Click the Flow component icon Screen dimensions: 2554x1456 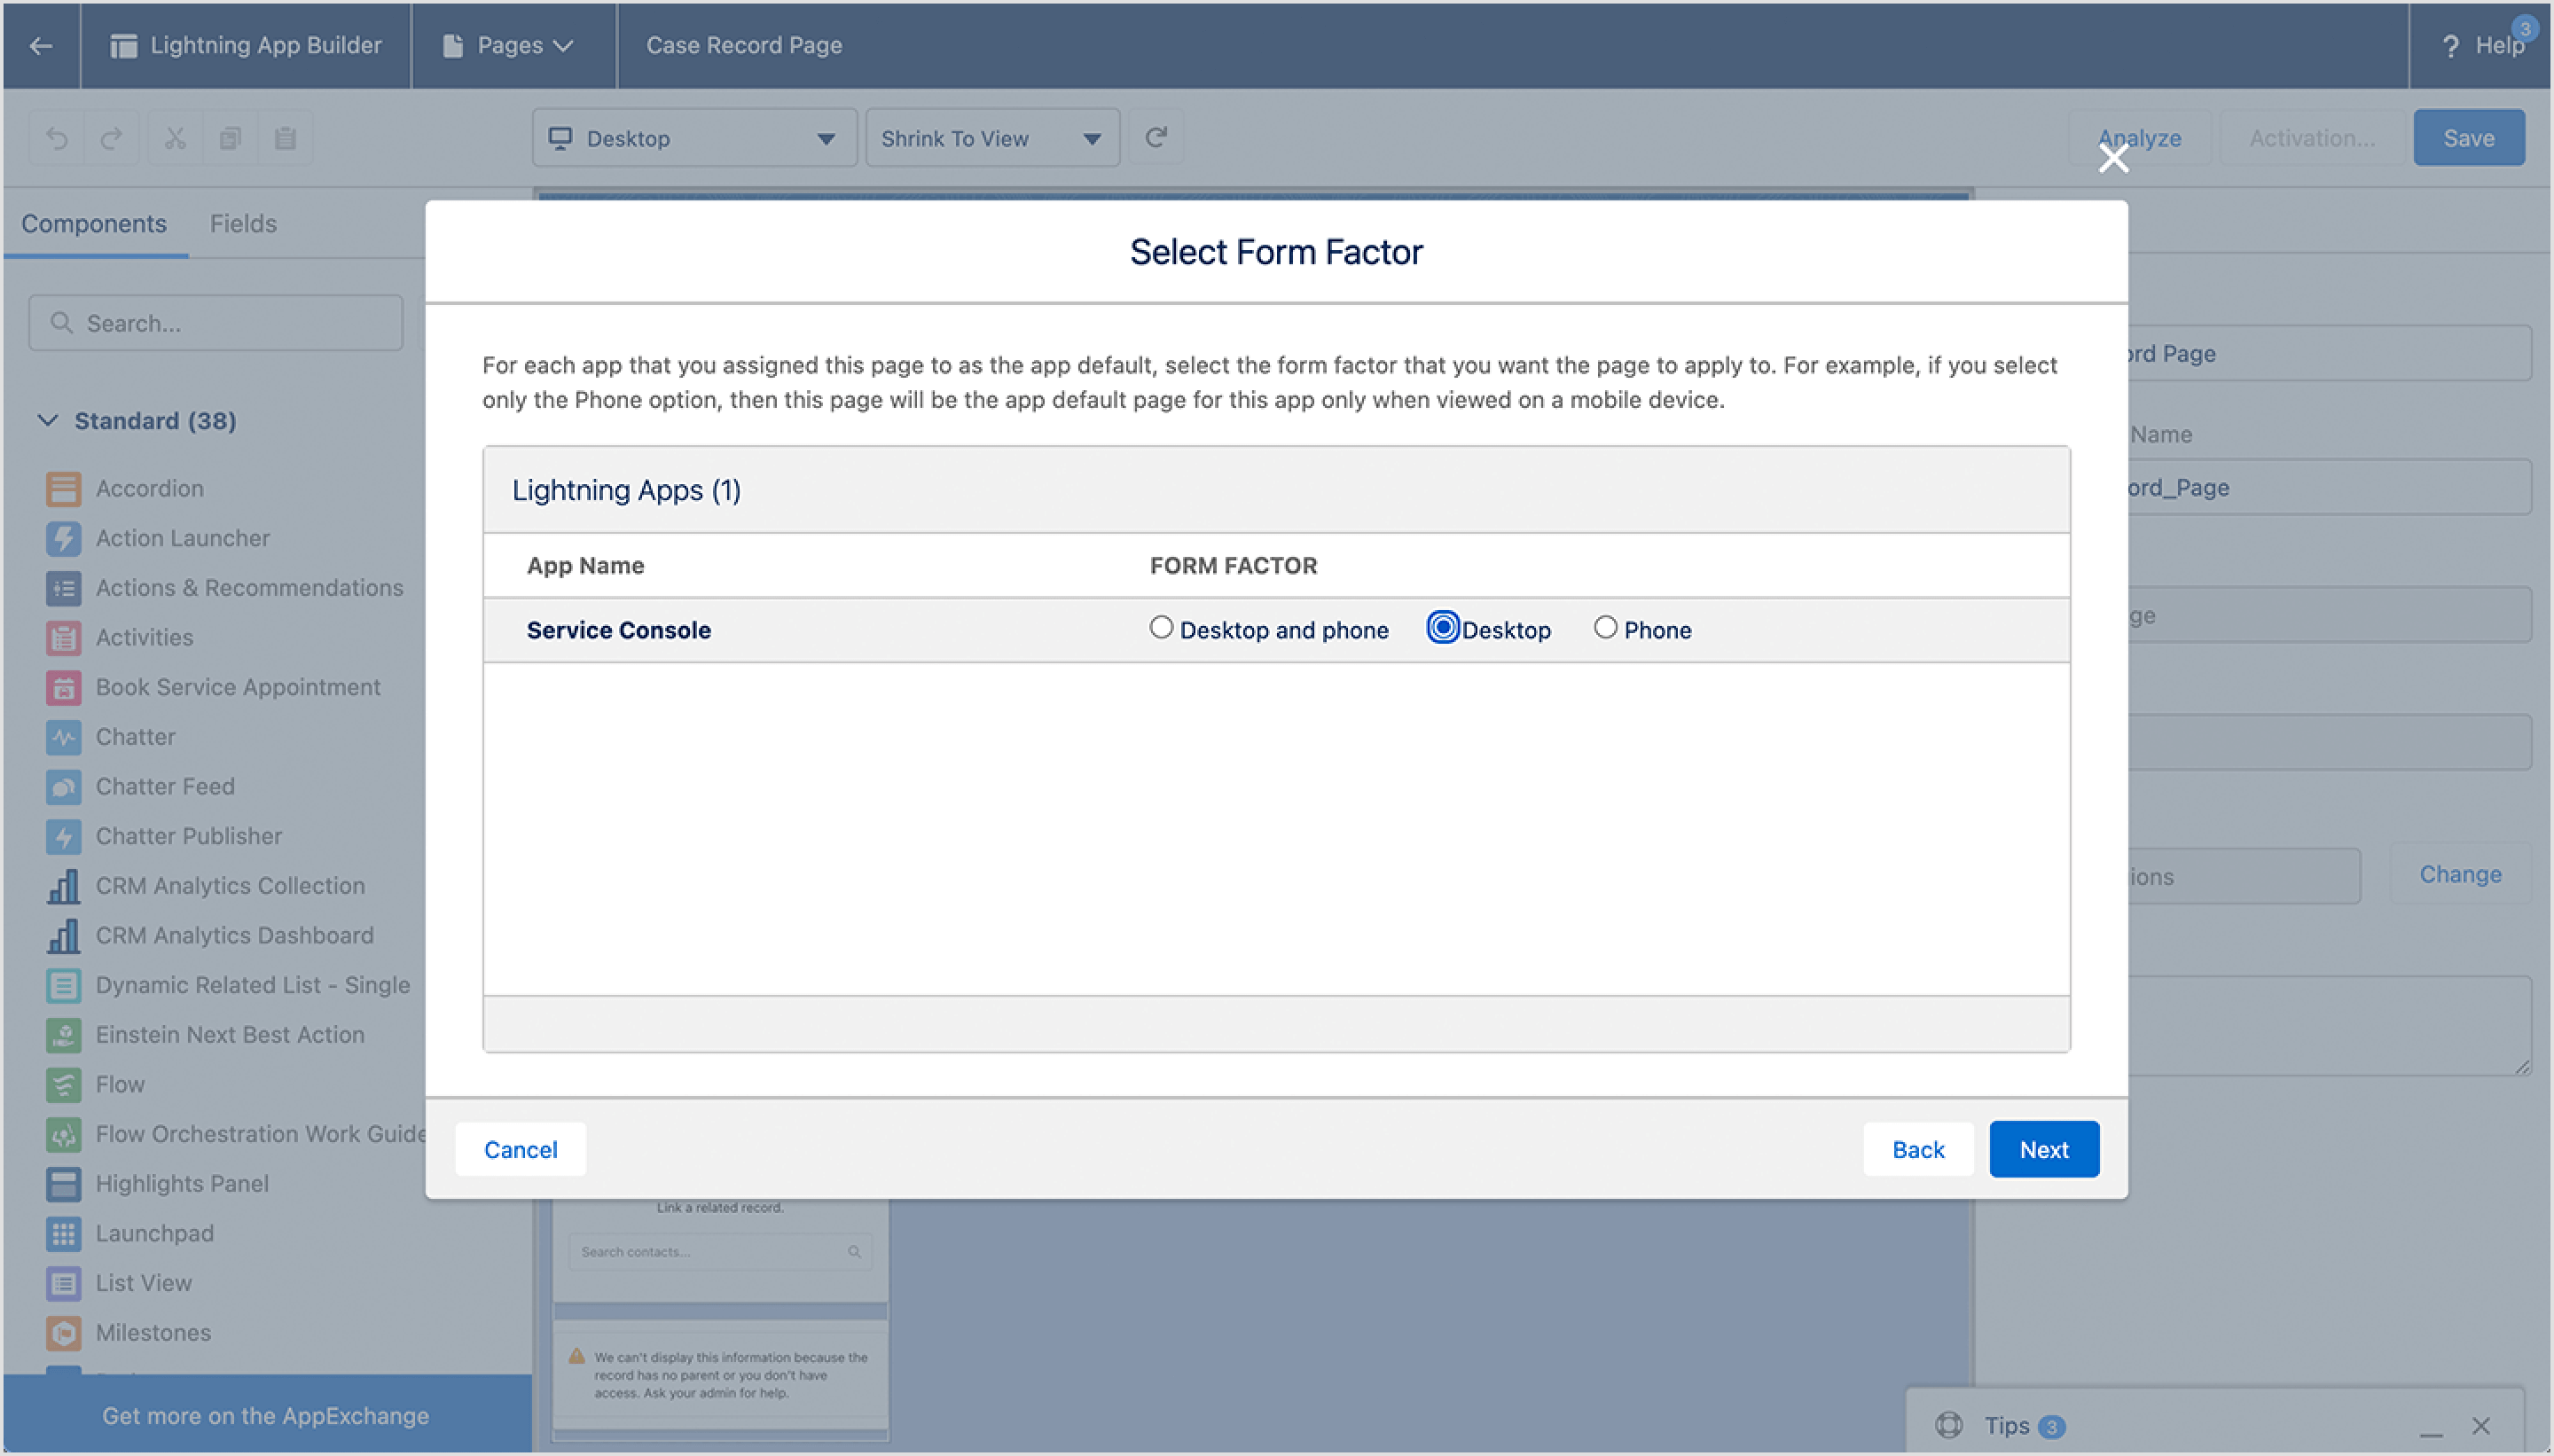[63, 1084]
